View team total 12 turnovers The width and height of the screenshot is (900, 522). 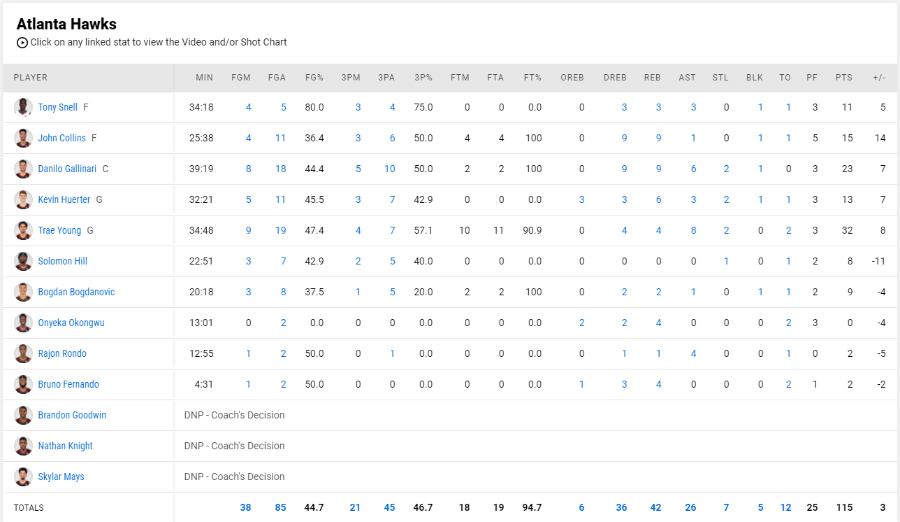(x=786, y=508)
